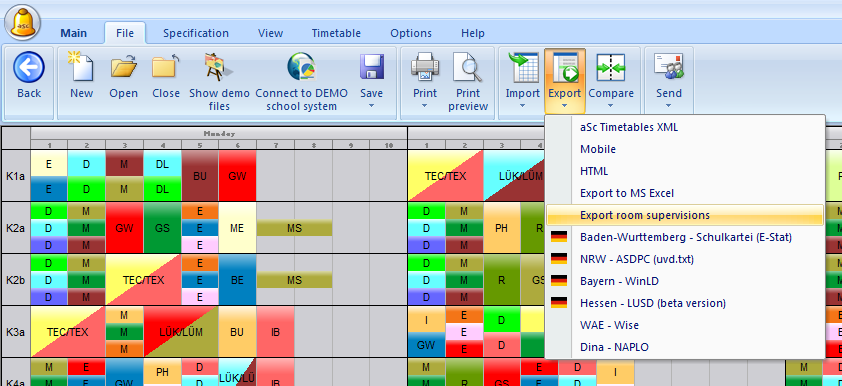Click the blue Back arrow icon
This screenshot has width=842, height=386.
[x=28, y=67]
